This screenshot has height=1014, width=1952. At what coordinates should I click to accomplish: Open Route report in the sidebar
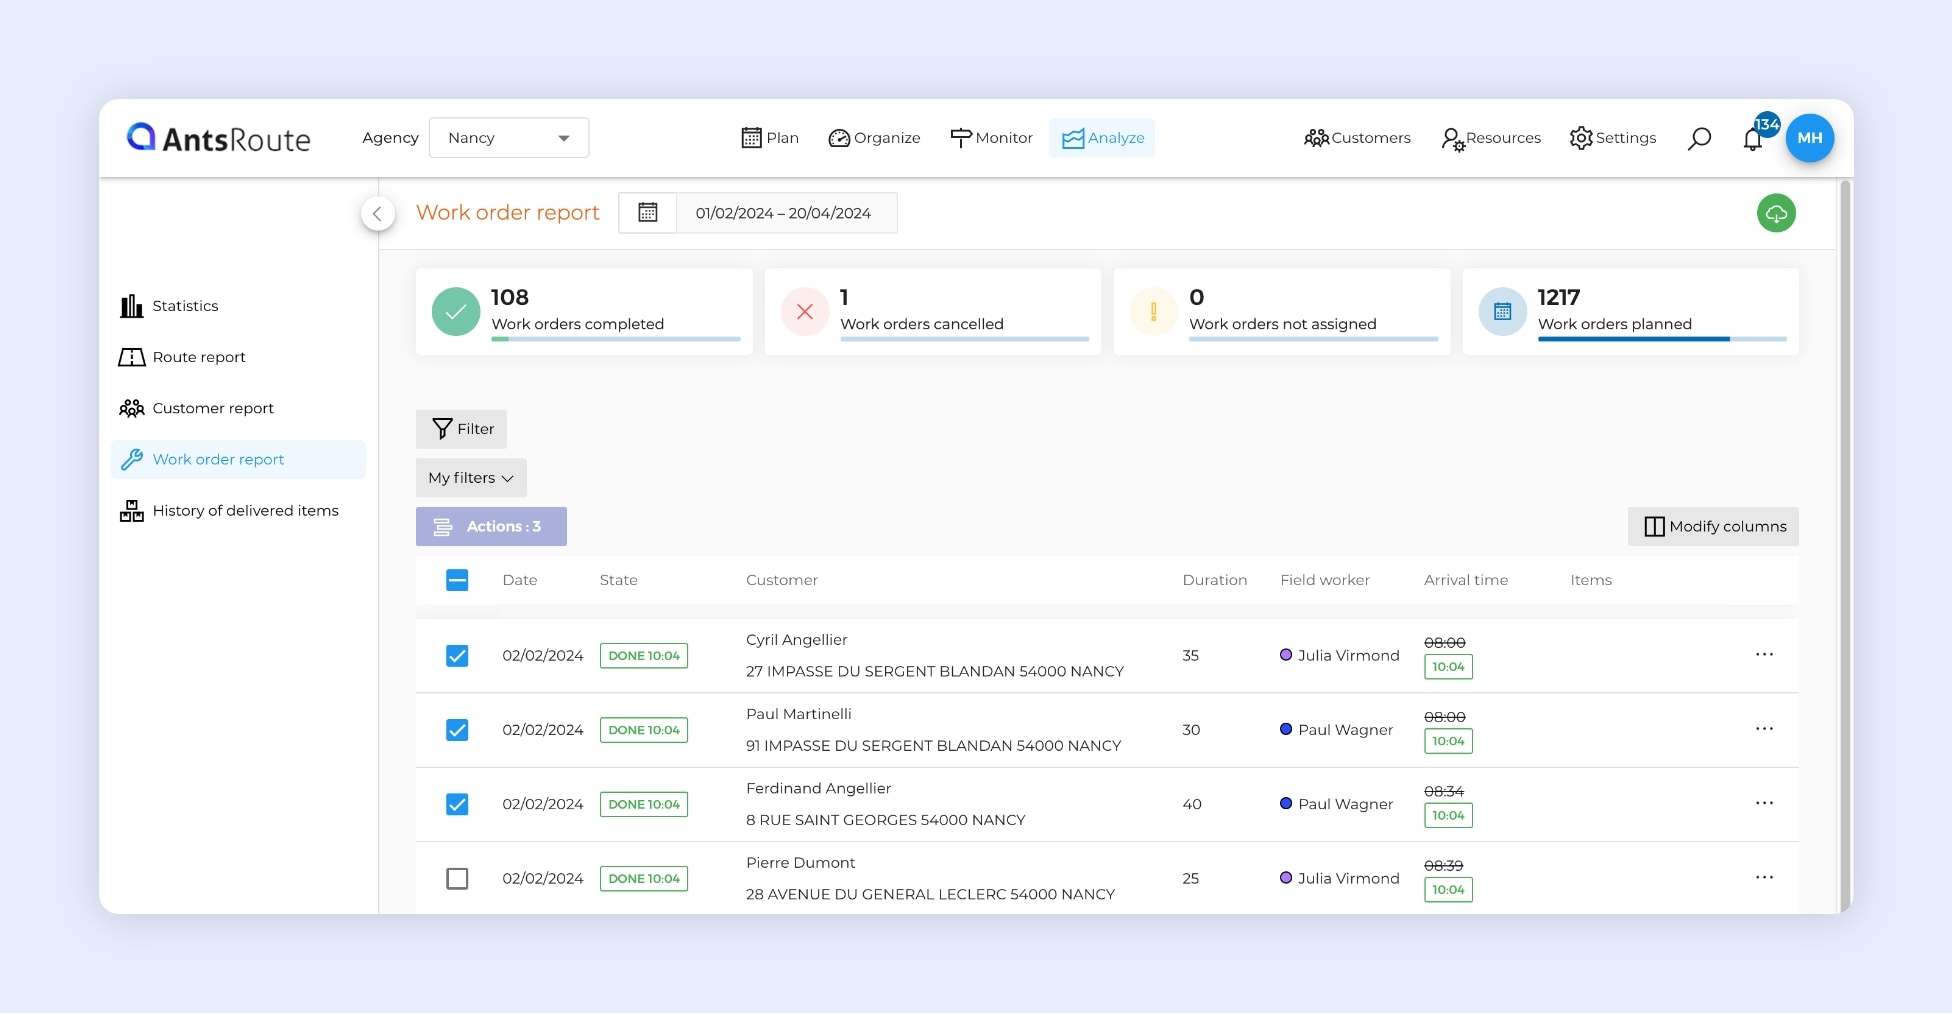tap(199, 357)
